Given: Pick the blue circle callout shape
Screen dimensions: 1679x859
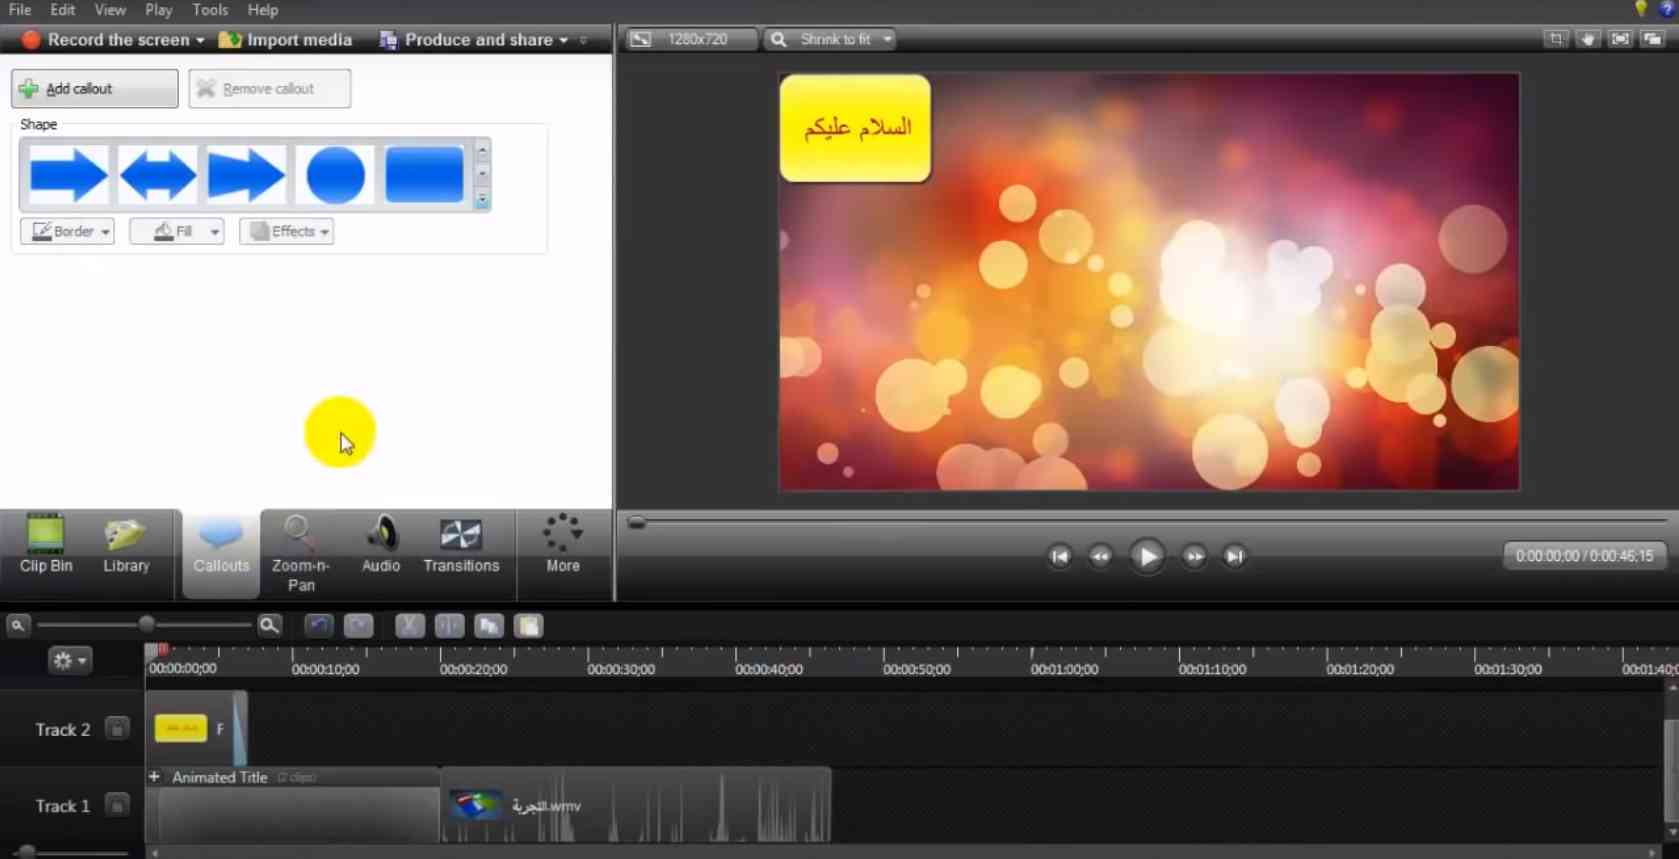Looking at the screenshot, I should (x=335, y=175).
